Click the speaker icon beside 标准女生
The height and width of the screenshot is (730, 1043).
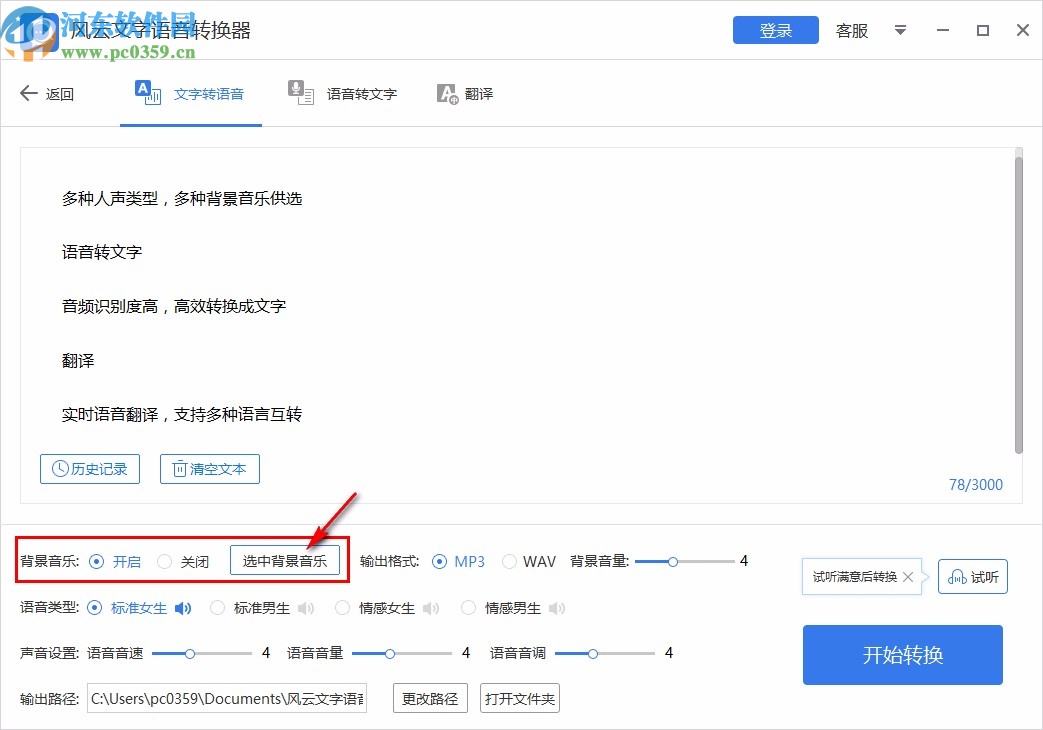(x=183, y=607)
